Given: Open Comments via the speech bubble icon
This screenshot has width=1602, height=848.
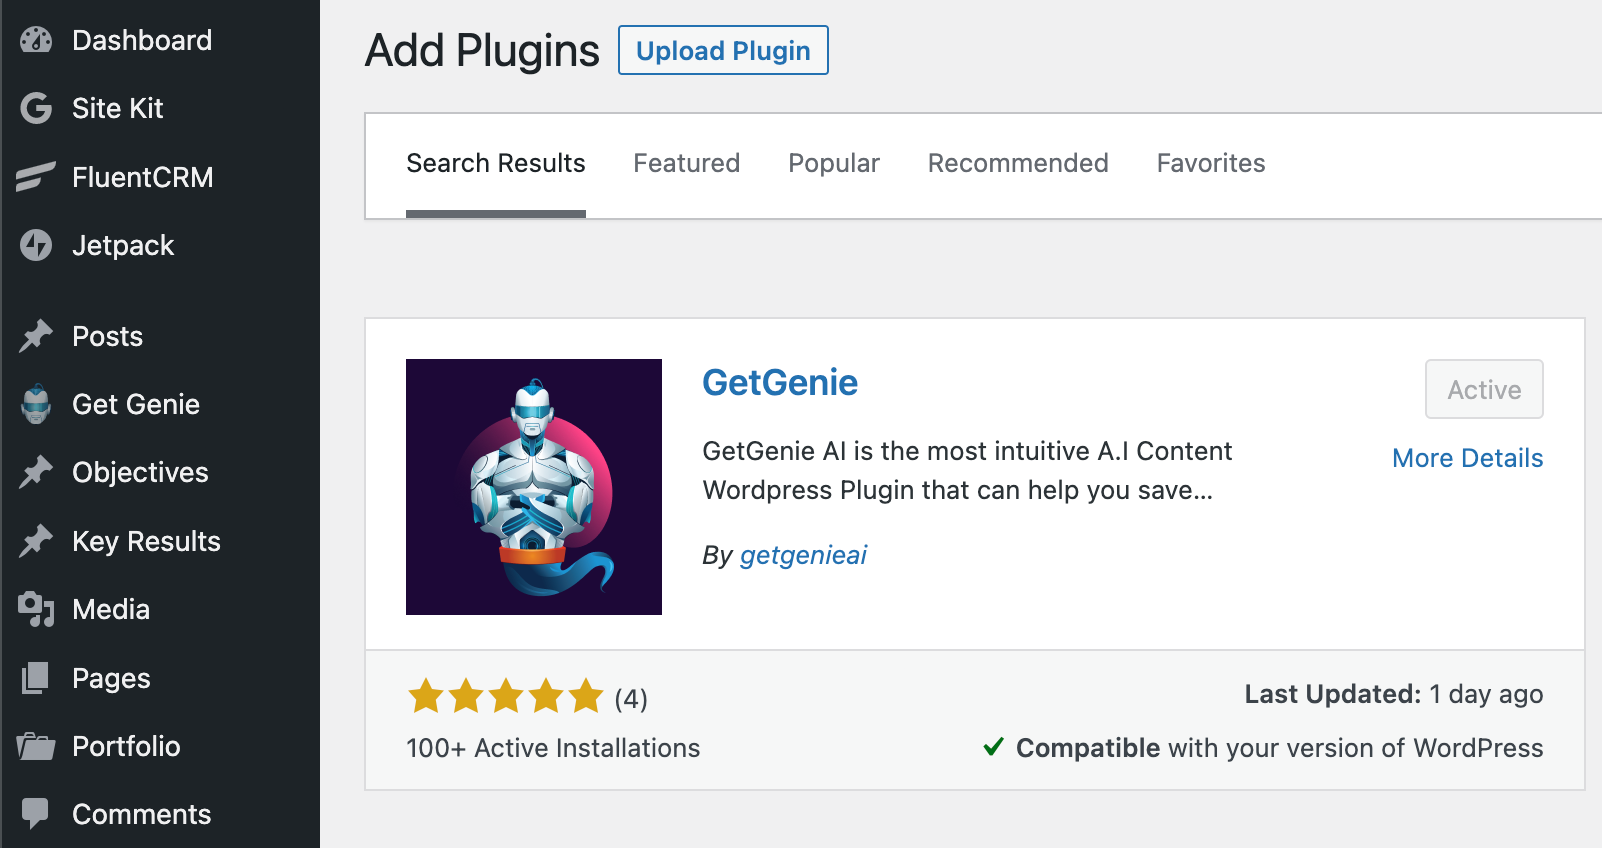Looking at the screenshot, I should pos(36,813).
